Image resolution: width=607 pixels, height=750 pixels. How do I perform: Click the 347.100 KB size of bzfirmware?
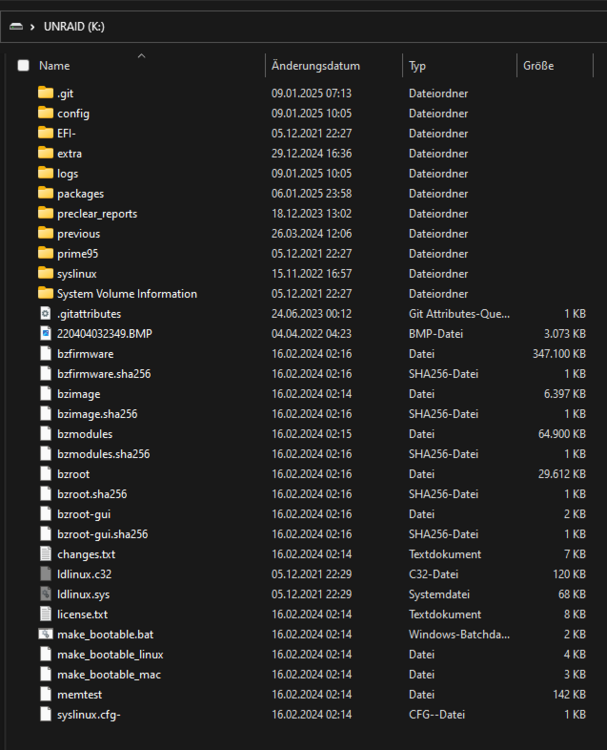[x=559, y=353]
